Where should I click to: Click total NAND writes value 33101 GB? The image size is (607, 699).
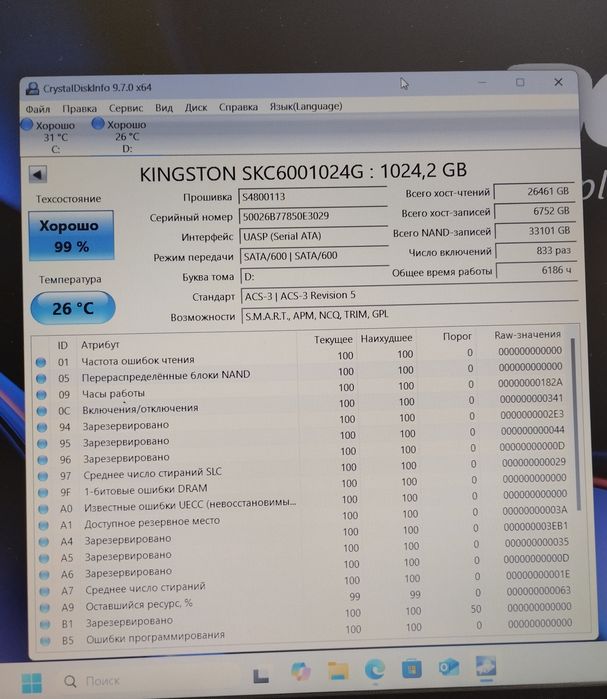tap(535, 231)
